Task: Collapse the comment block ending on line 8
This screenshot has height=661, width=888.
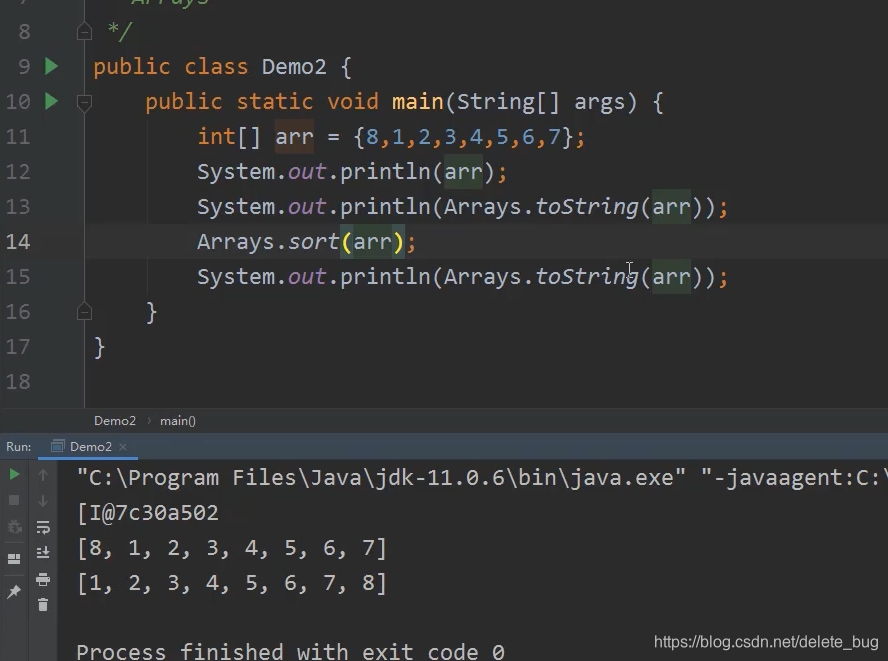Action: [84, 32]
